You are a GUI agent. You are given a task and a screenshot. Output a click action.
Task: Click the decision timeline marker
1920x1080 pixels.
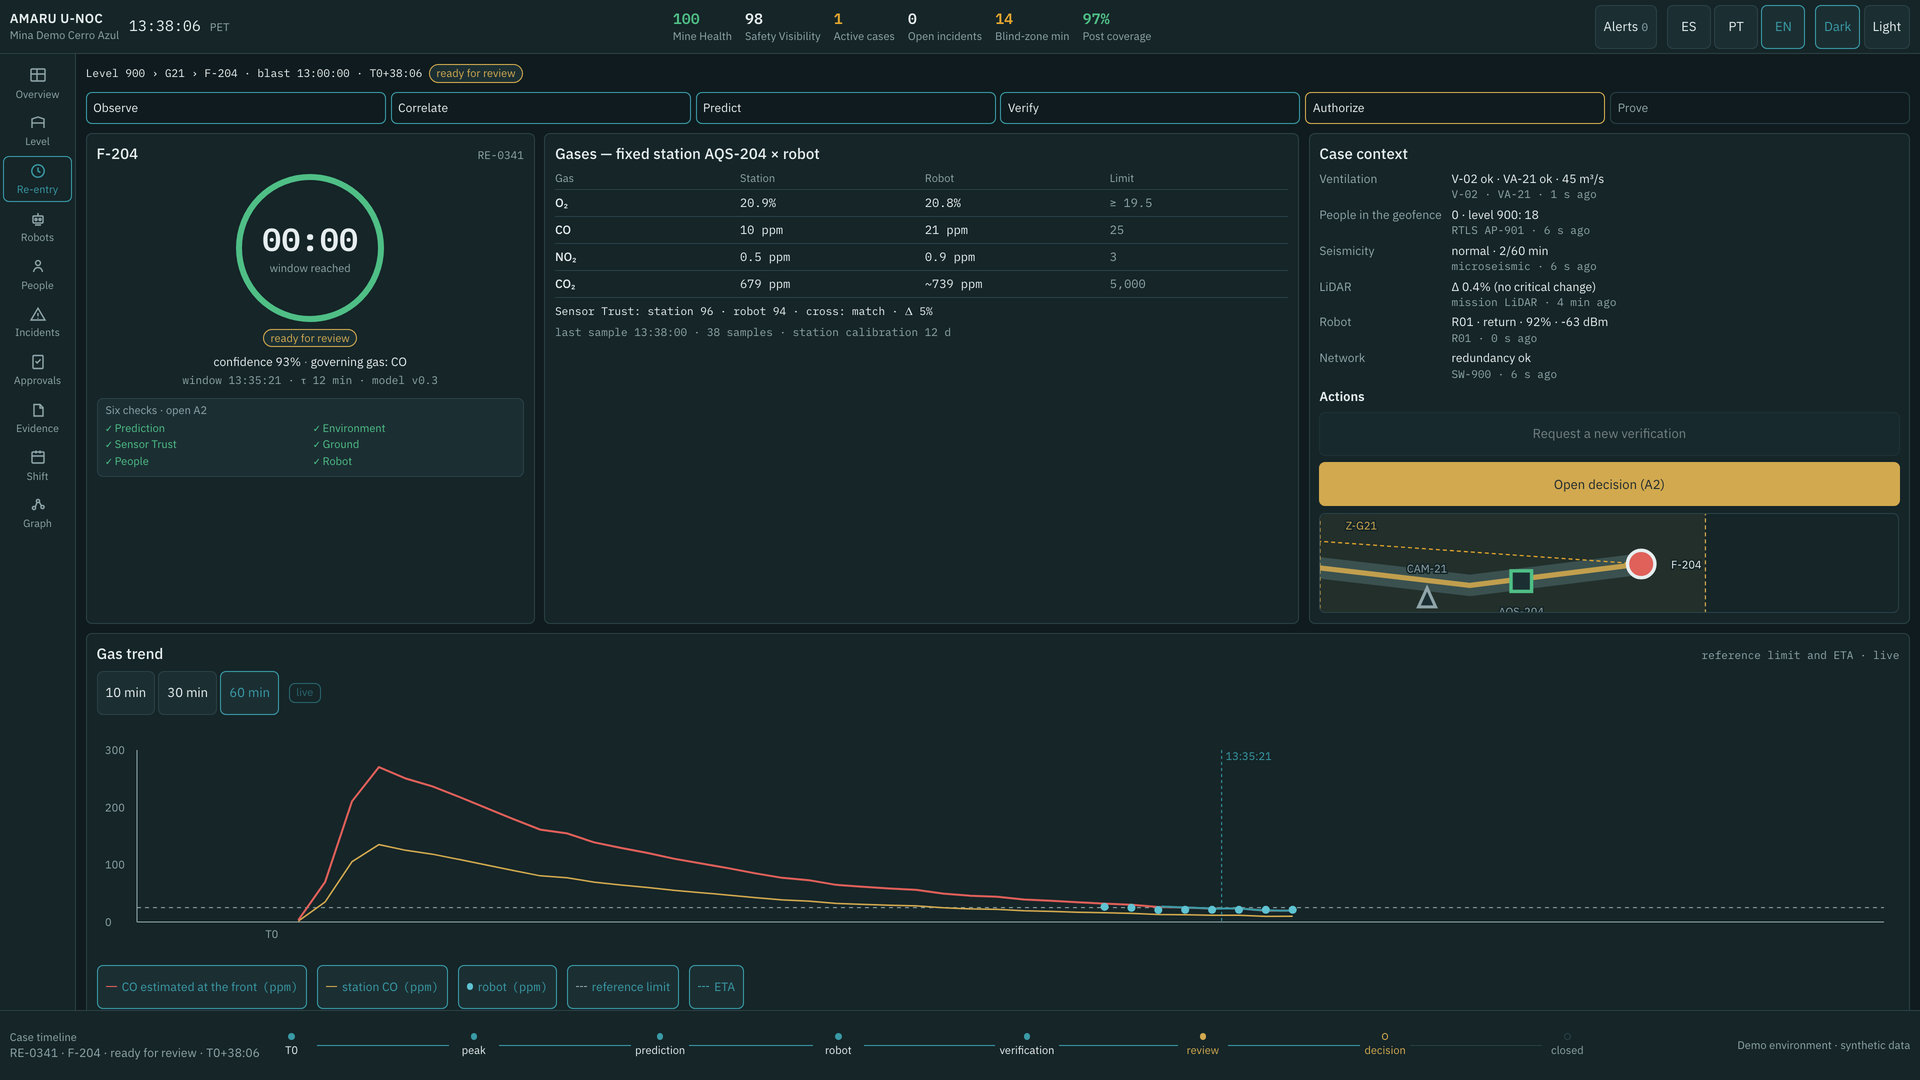[1384, 1037]
